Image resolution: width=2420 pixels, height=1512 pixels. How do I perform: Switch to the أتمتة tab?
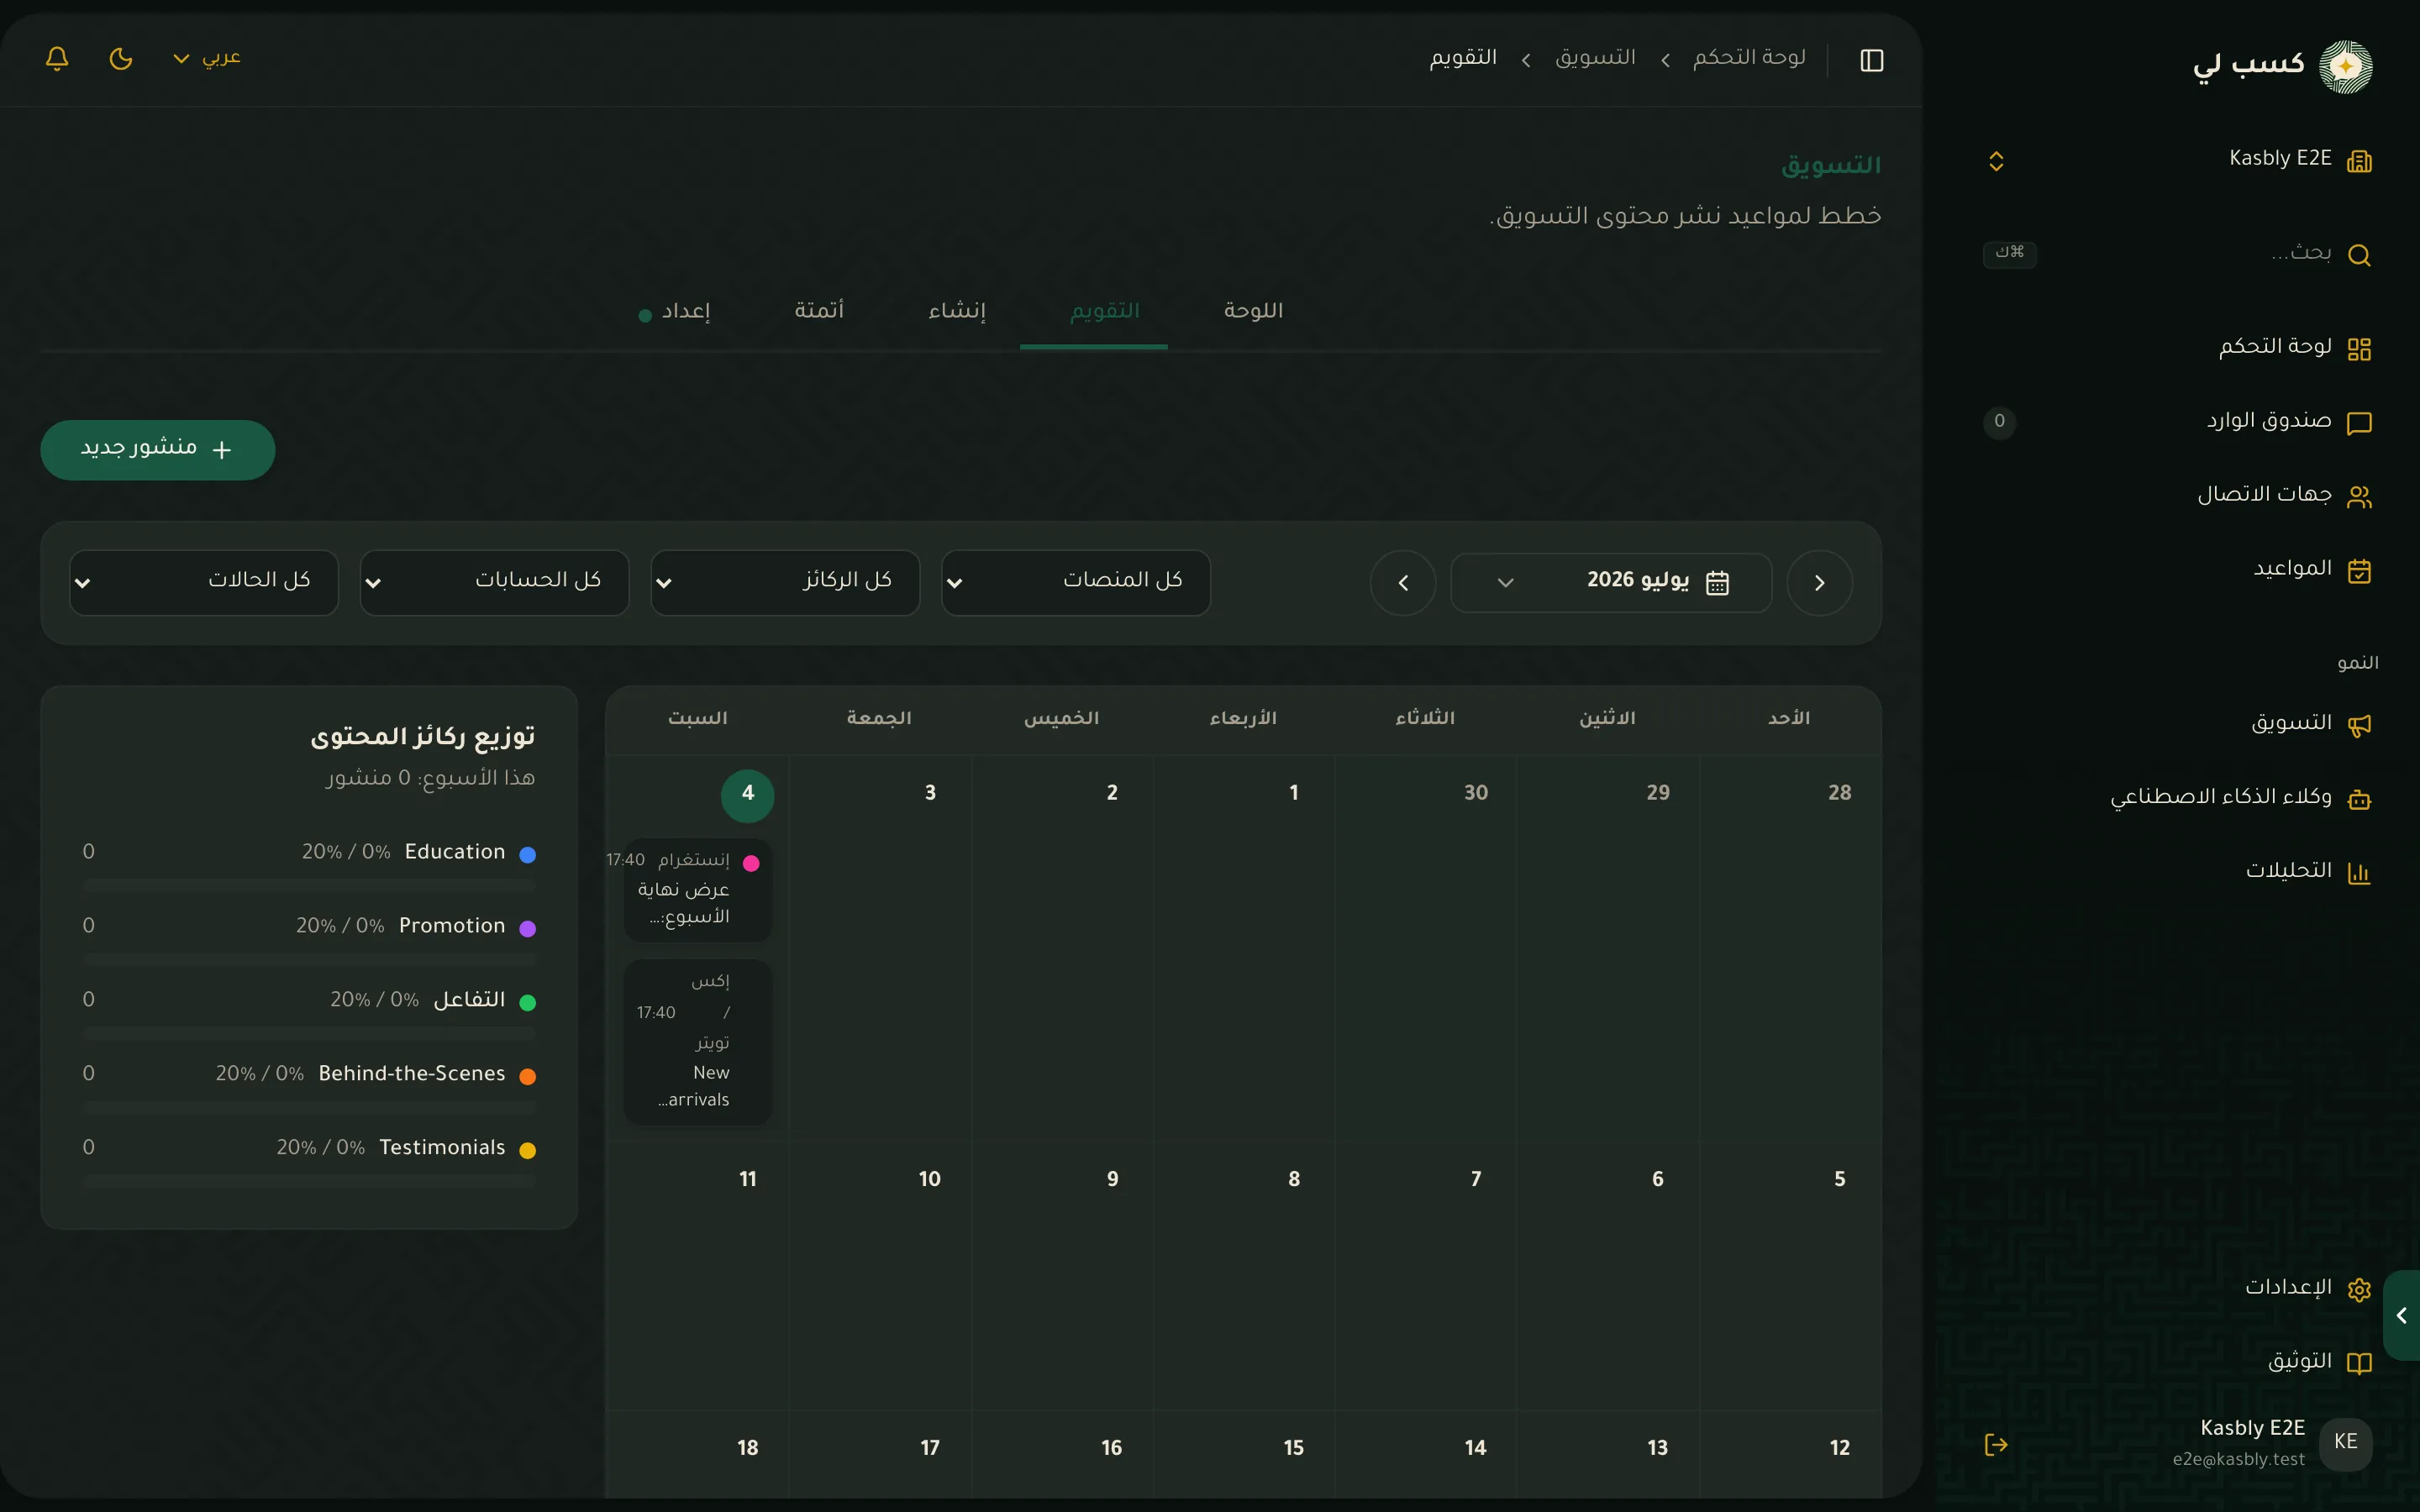point(819,311)
